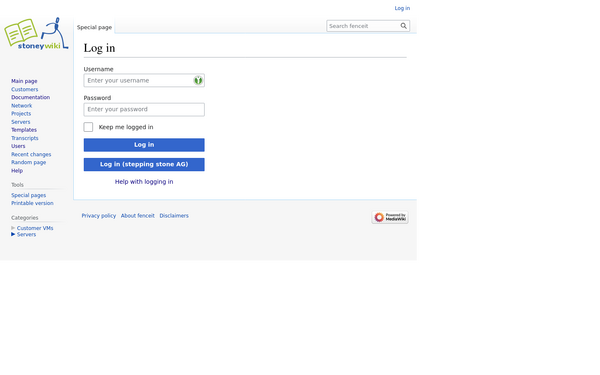
Task: Open Servers link in navigation sidebar
Action: click(x=21, y=122)
